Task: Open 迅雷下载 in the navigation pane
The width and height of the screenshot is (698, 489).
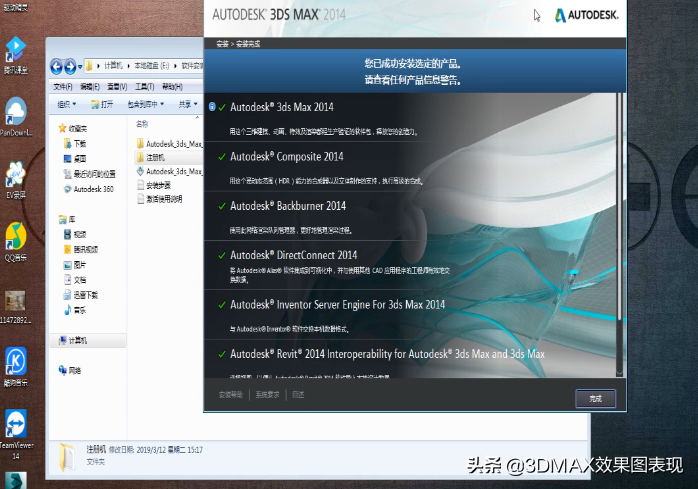Action: pyautogui.click(x=81, y=295)
